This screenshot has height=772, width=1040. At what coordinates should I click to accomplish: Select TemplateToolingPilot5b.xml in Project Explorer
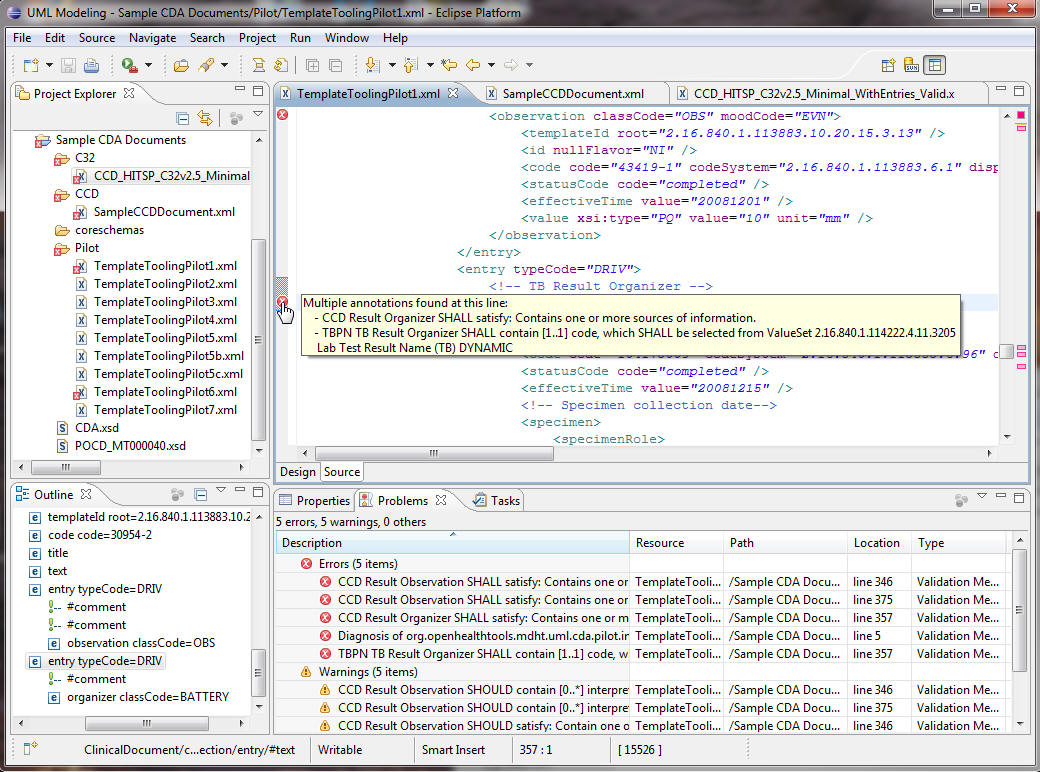168,356
